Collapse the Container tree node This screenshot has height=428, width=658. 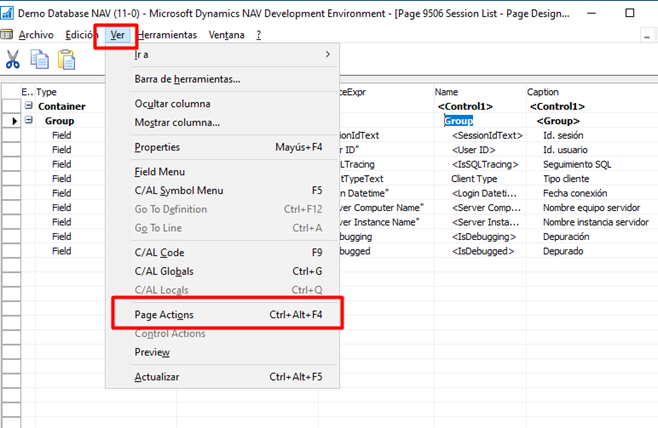pyautogui.click(x=29, y=105)
